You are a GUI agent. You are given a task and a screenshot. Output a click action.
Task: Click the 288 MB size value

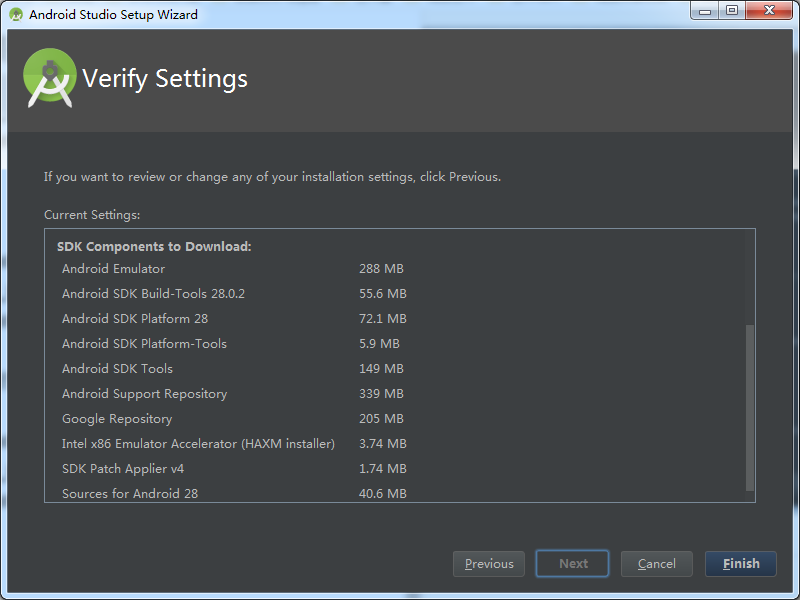tap(381, 269)
